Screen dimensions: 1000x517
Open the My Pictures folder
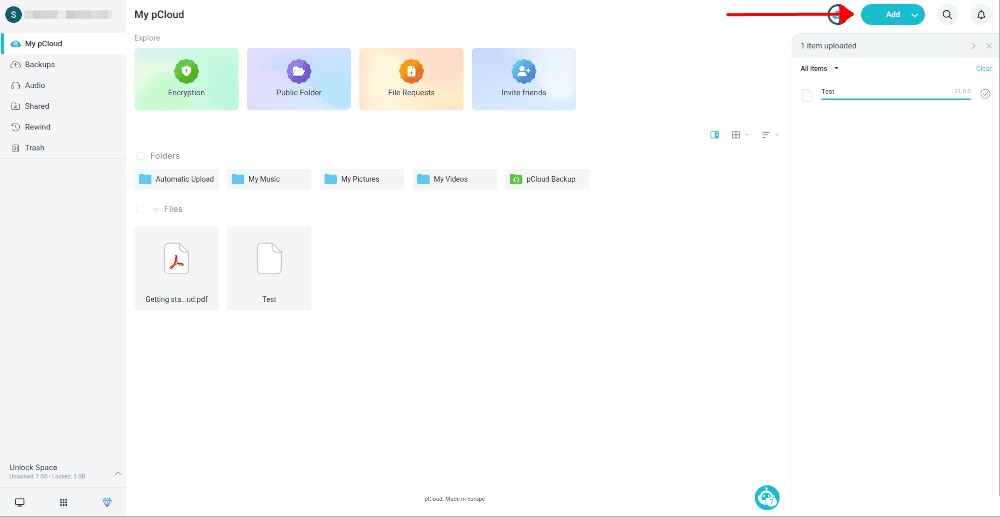[362, 179]
